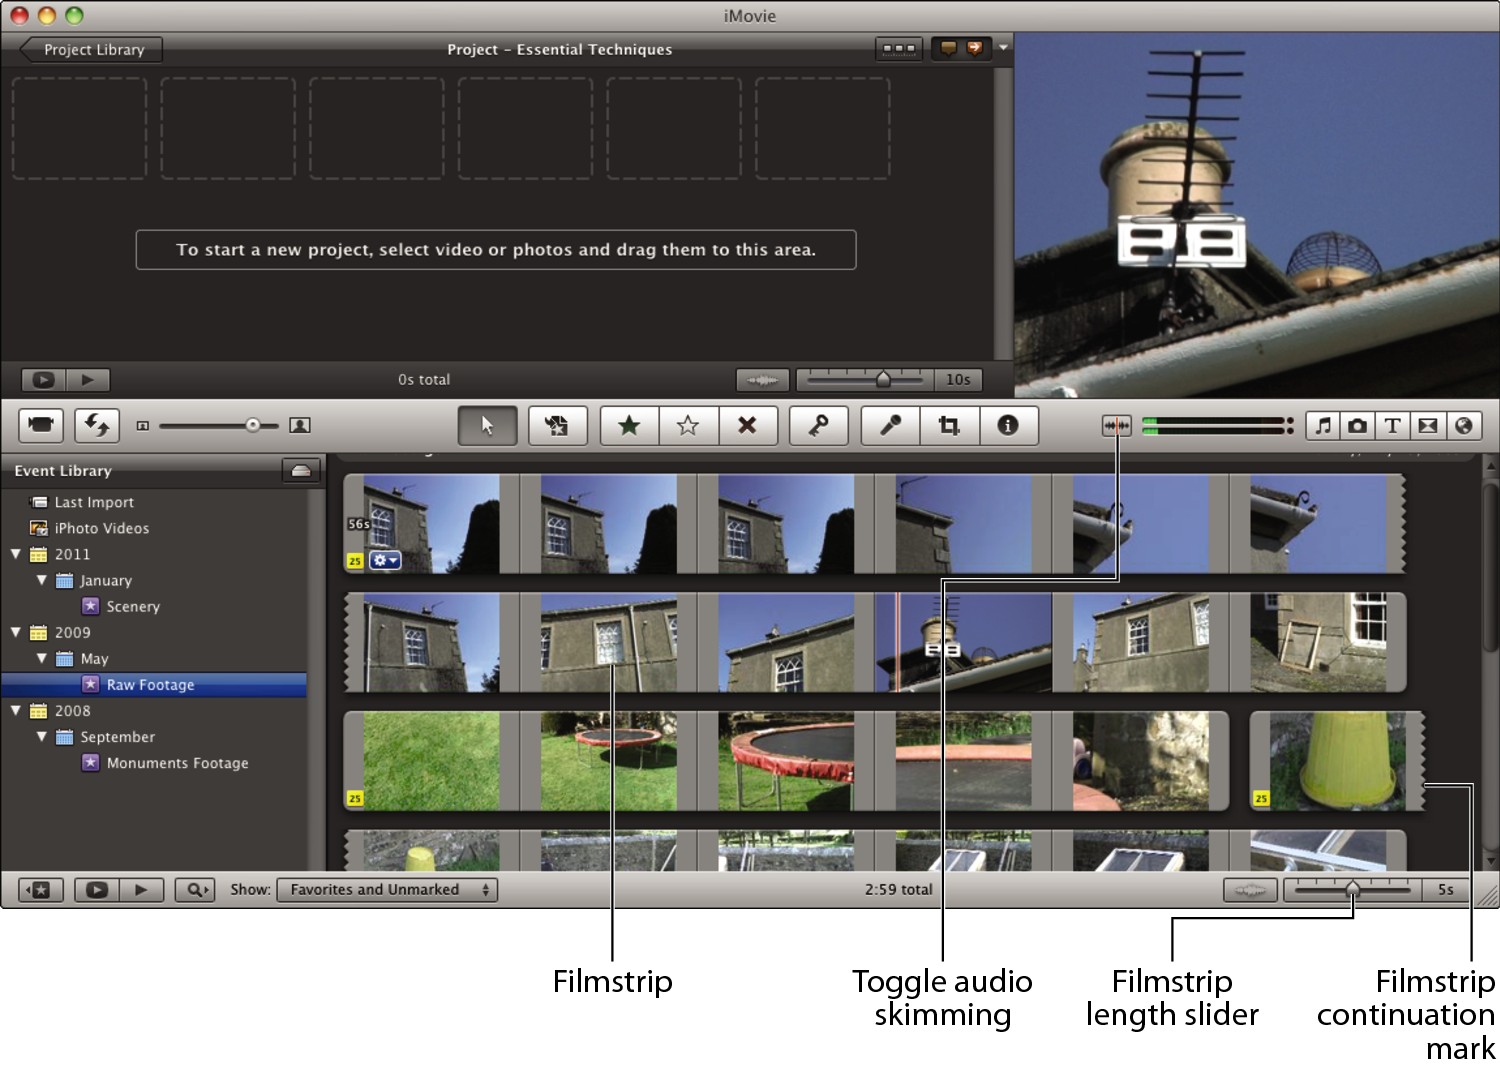The width and height of the screenshot is (1500, 1067).
Task: Select the arrow pointer tool
Action: coord(487,425)
